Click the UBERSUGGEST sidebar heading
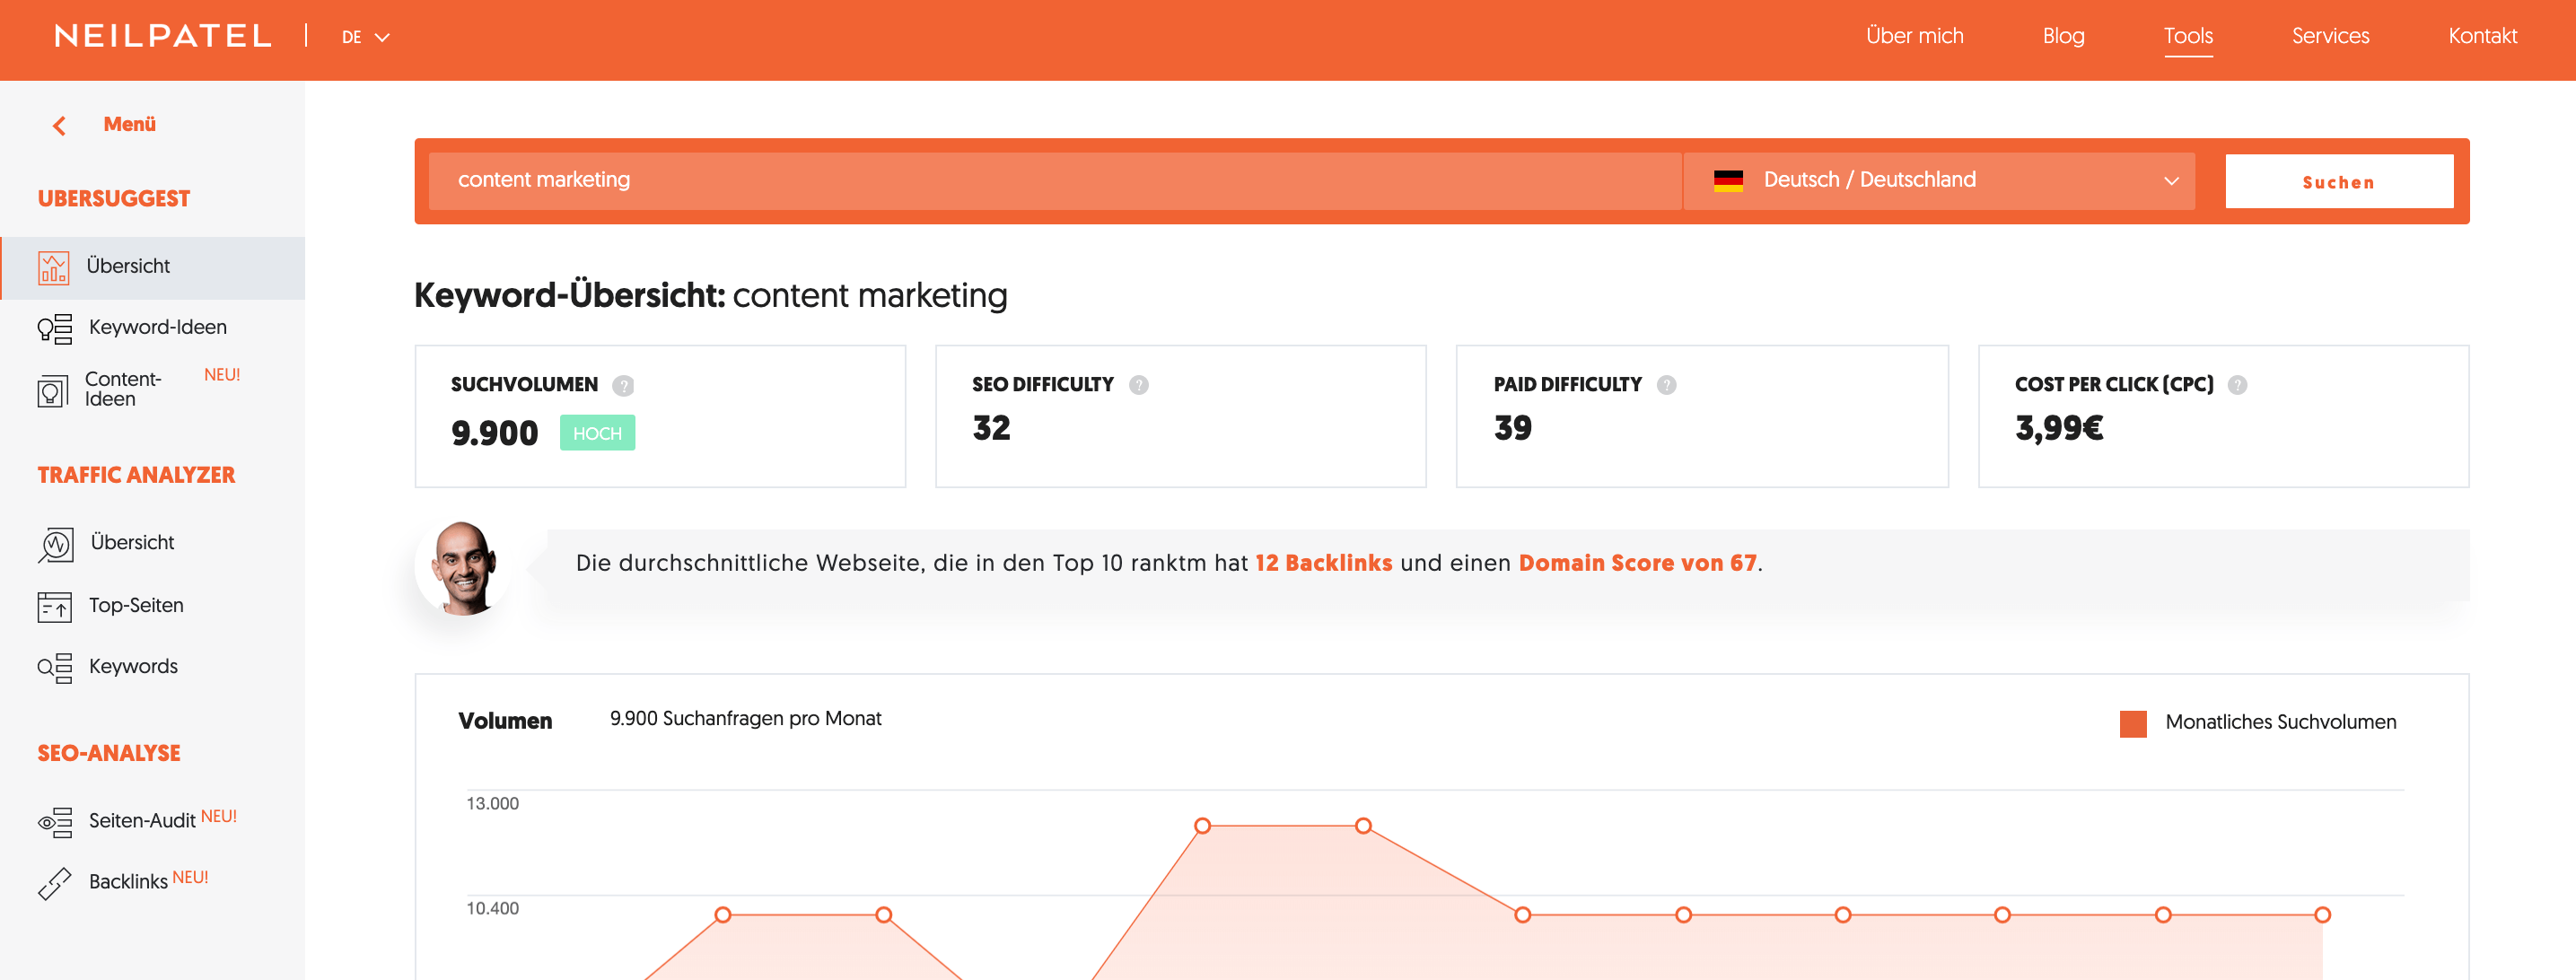 [114, 199]
